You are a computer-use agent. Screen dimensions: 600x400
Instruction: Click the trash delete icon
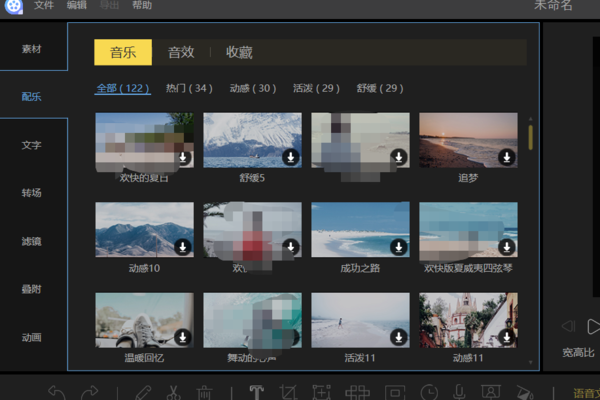click(204, 391)
